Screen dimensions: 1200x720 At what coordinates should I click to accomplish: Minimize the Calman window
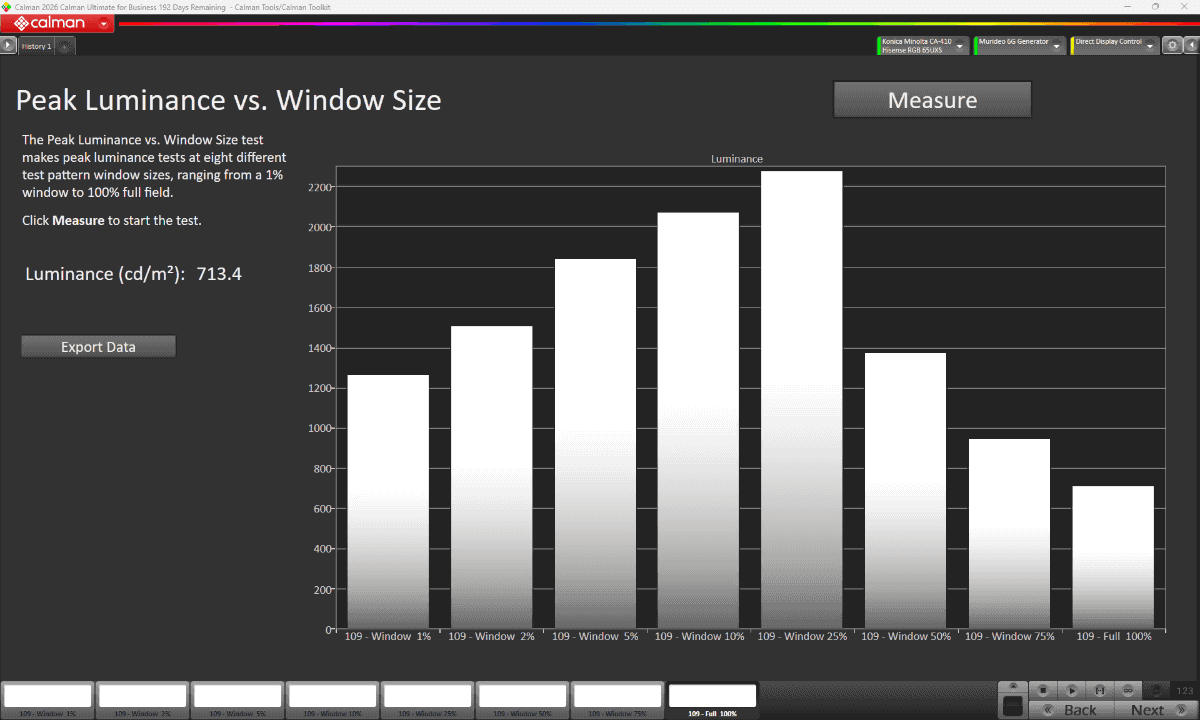(1129, 6)
